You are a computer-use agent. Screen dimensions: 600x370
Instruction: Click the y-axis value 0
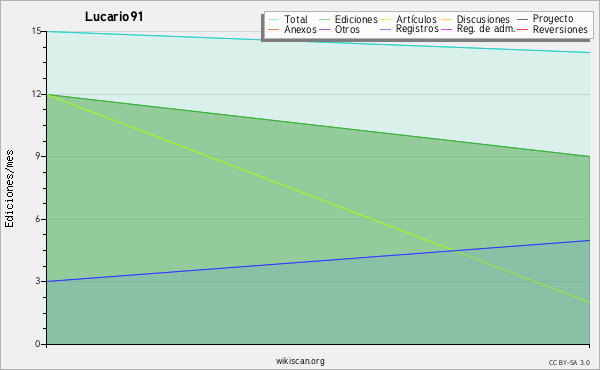(x=38, y=344)
